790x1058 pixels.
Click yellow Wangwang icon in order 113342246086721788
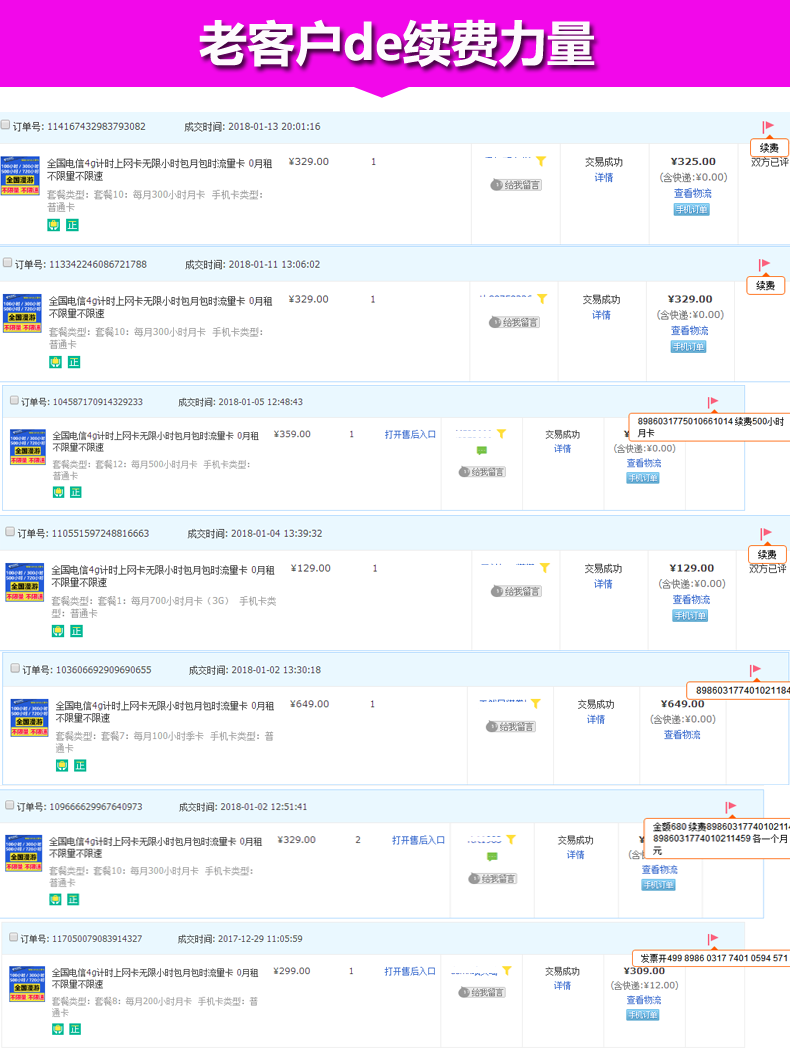(542, 299)
